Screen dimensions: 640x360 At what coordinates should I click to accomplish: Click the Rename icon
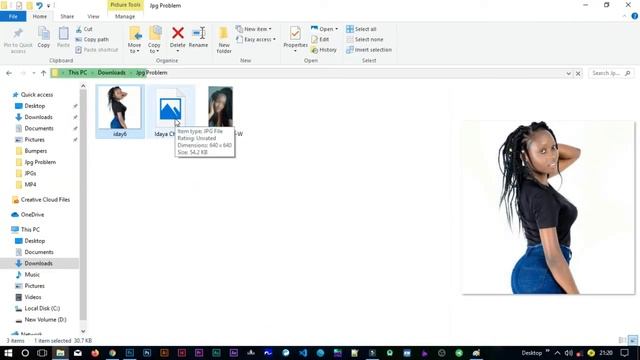pyautogui.click(x=198, y=33)
